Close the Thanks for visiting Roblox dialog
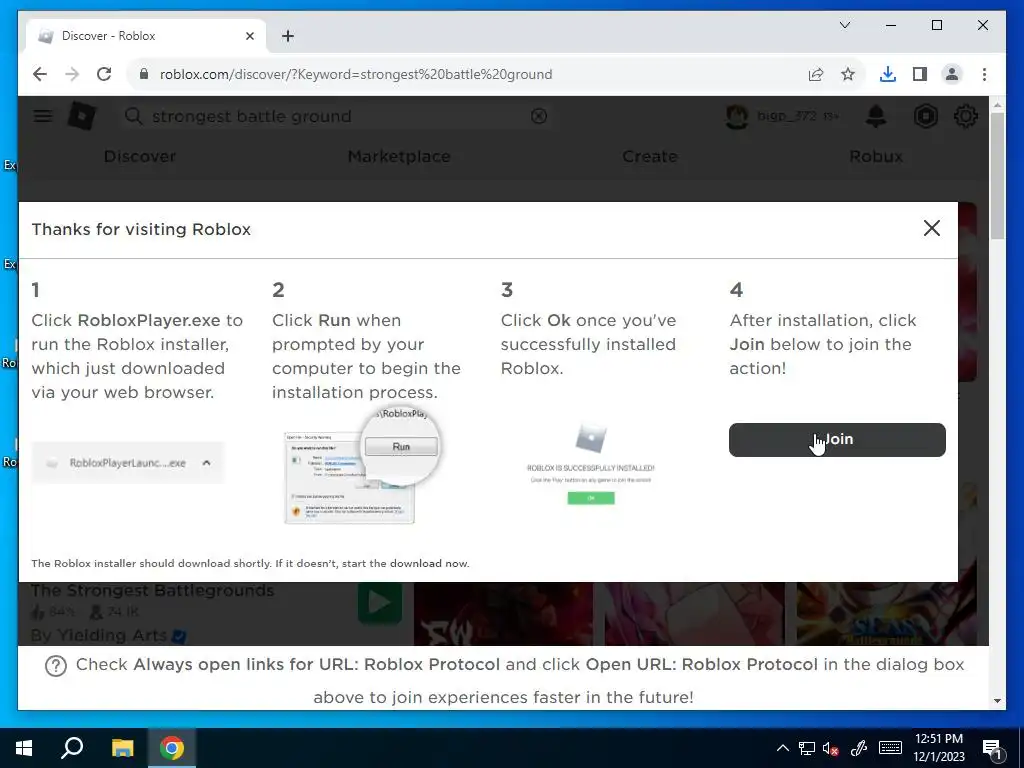The width and height of the screenshot is (1024, 768). pos(932,228)
